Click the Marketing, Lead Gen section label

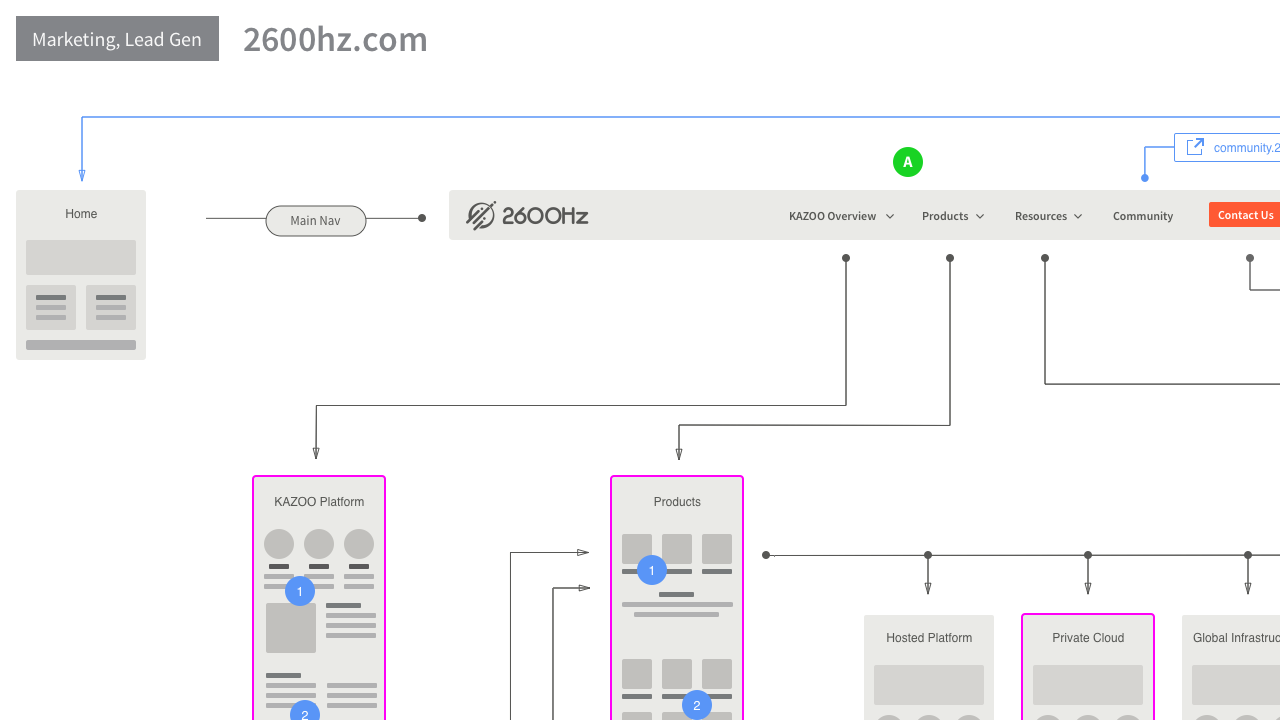click(117, 38)
